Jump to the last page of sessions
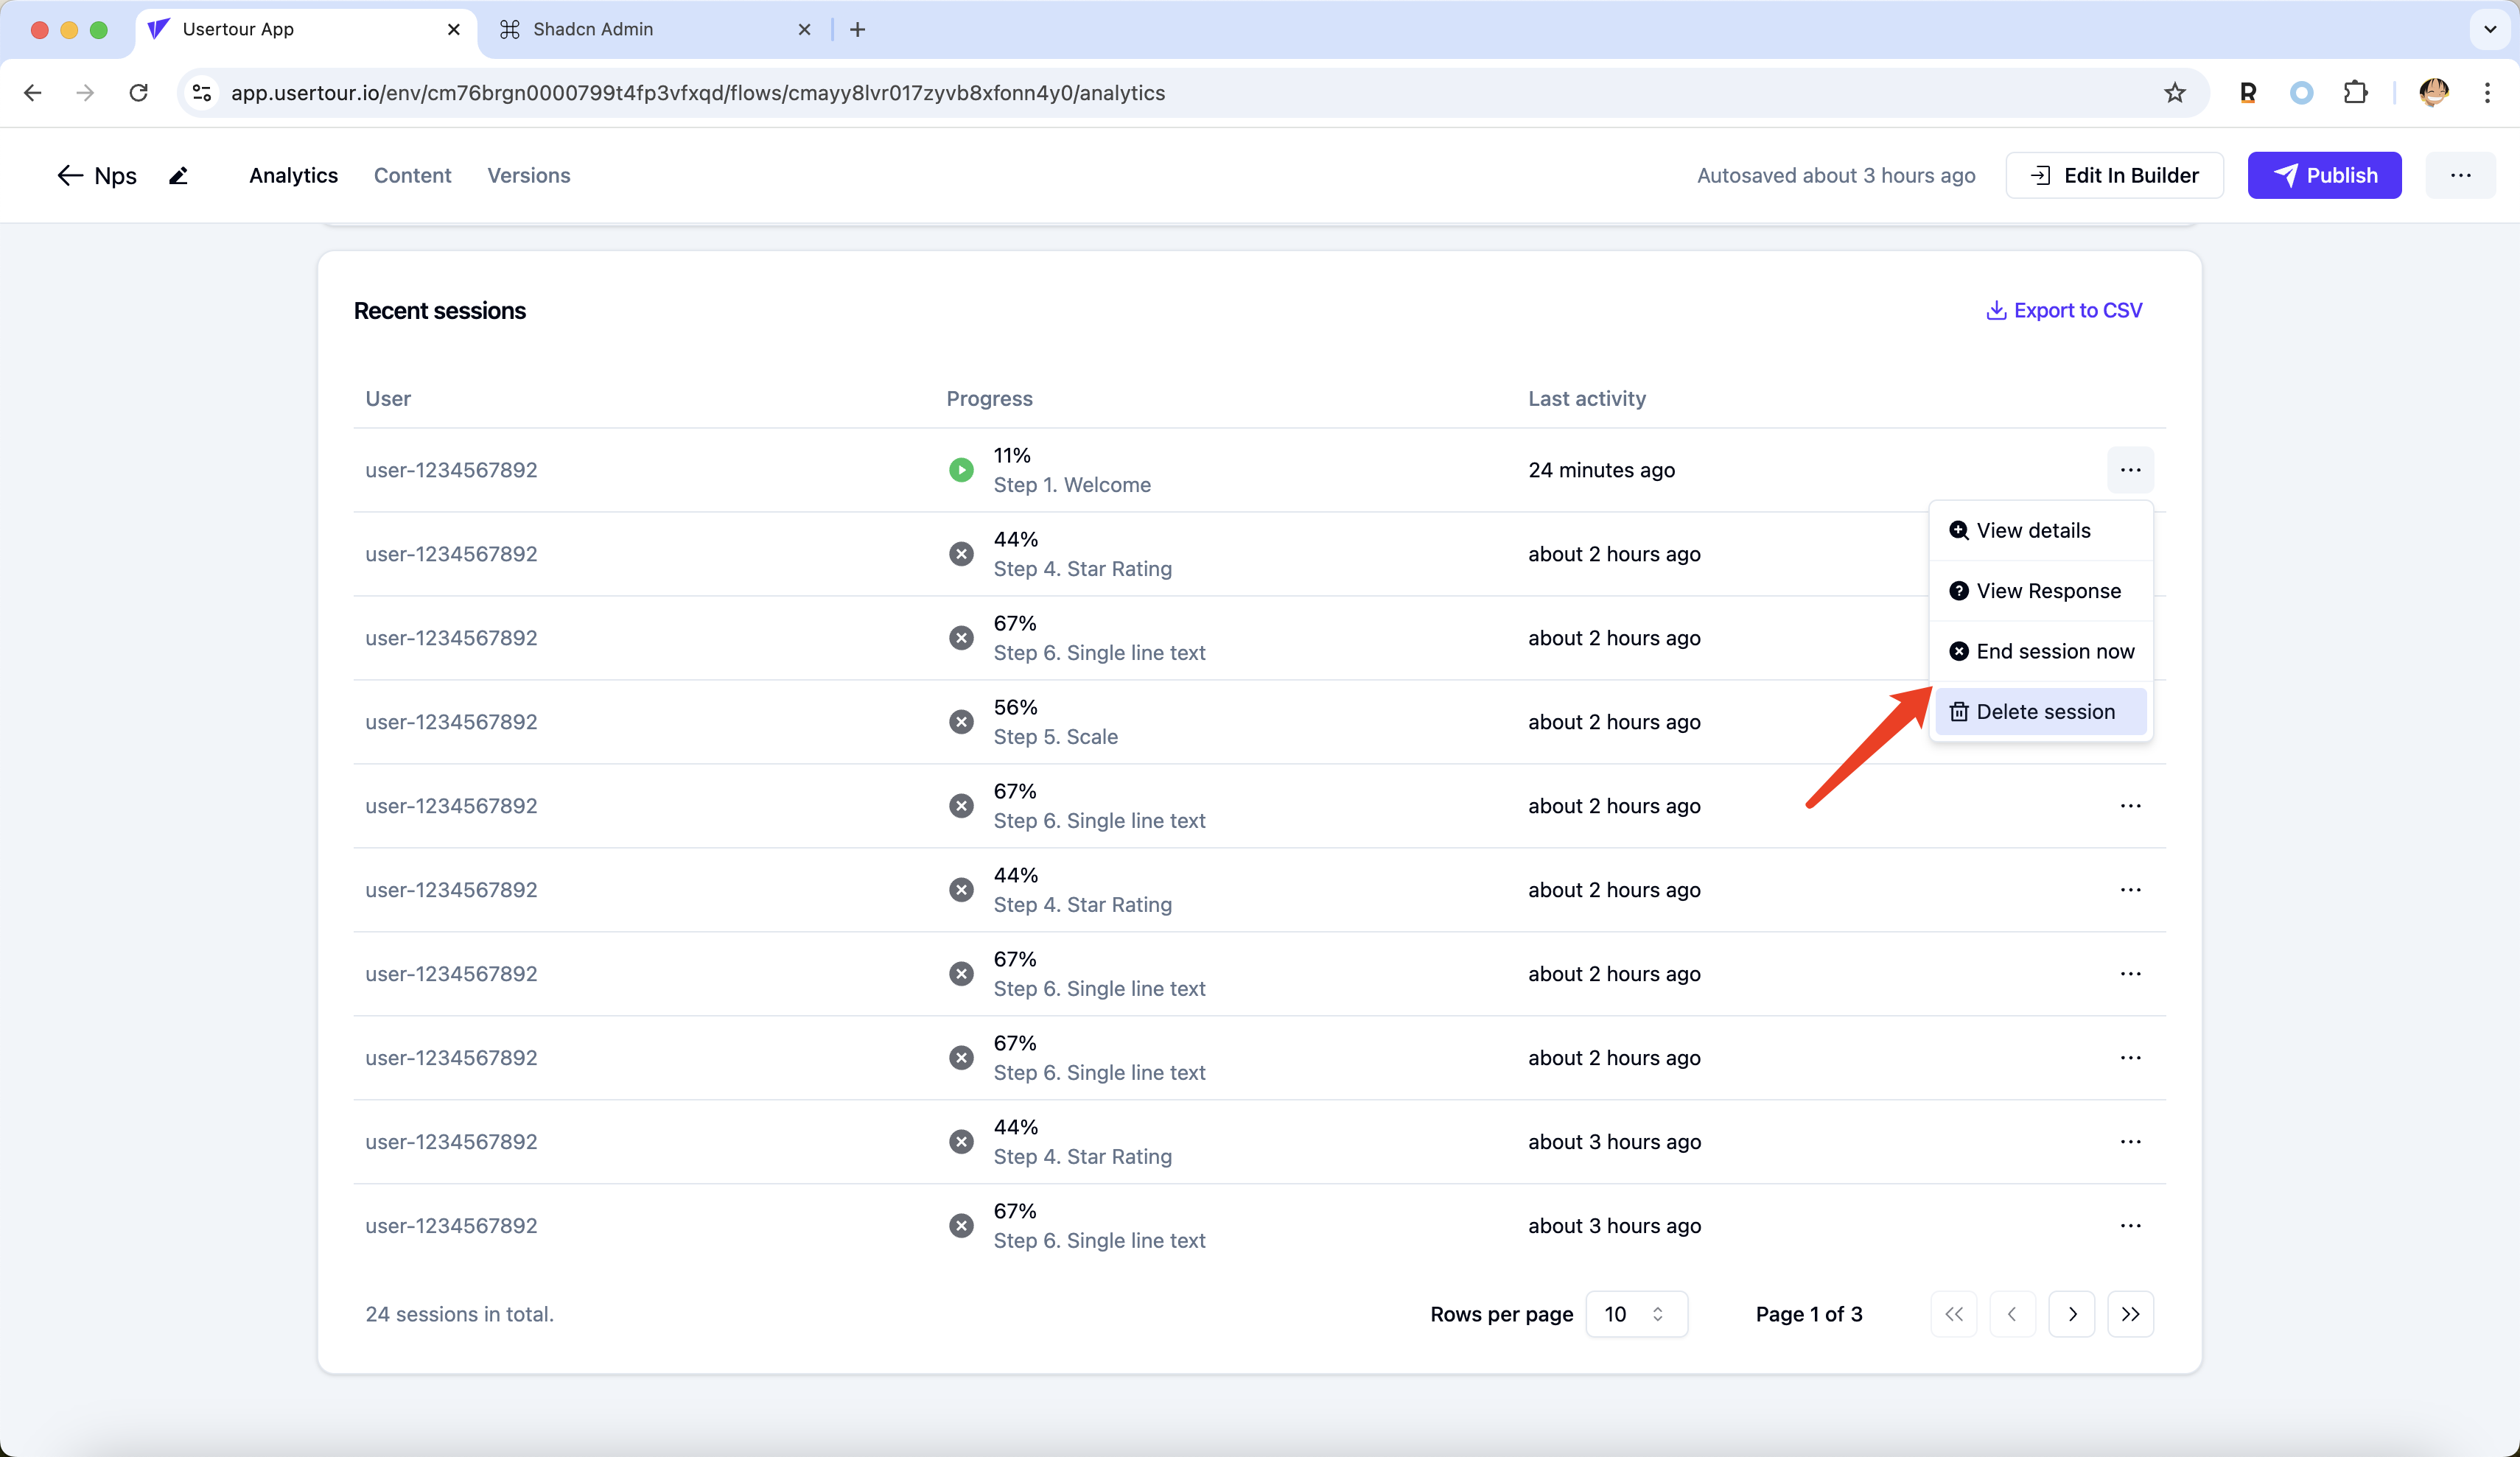The height and width of the screenshot is (1457, 2520). click(2130, 1314)
